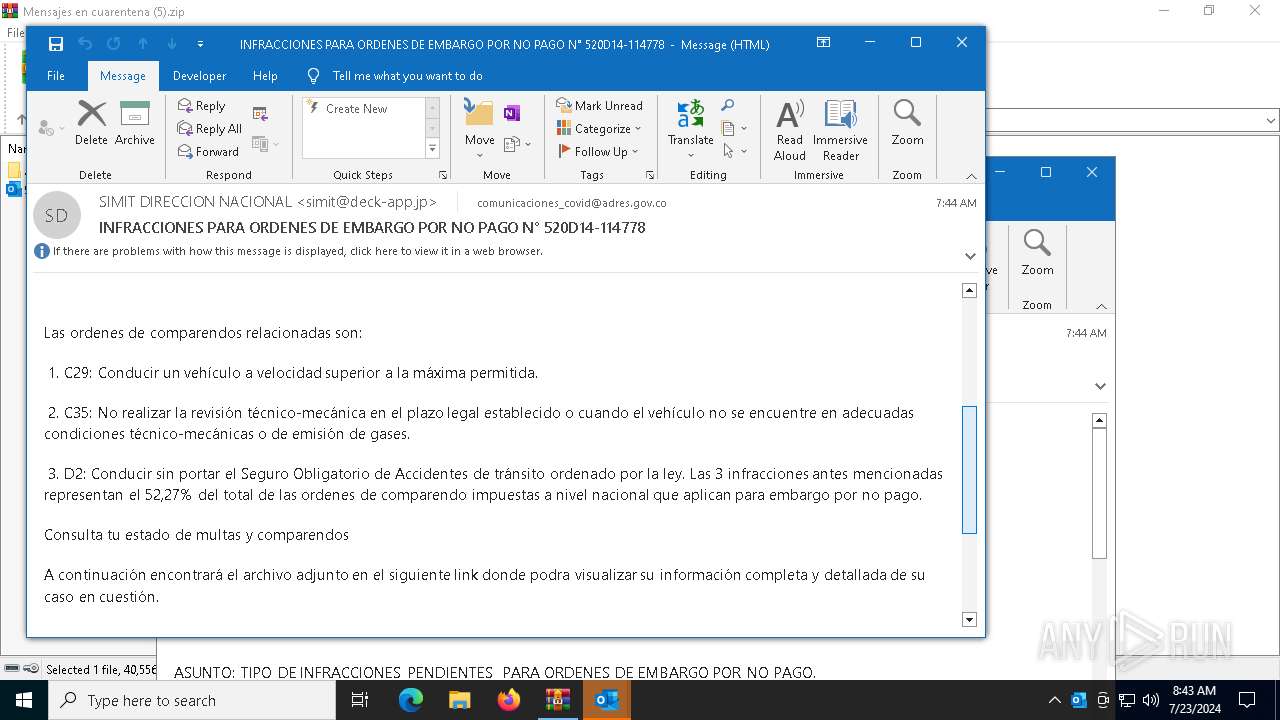Image resolution: width=1280 pixels, height=720 pixels.
Task: Start Read Aloud
Action: 789,129
